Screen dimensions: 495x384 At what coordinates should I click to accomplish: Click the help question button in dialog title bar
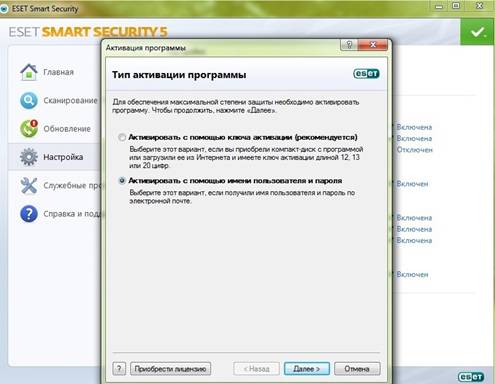tap(349, 45)
